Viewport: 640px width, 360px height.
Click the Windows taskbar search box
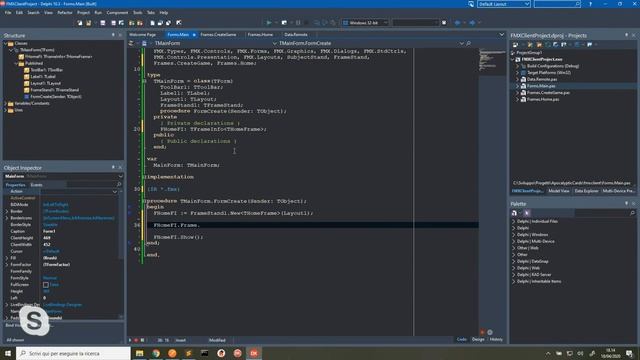(x=73, y=353)
